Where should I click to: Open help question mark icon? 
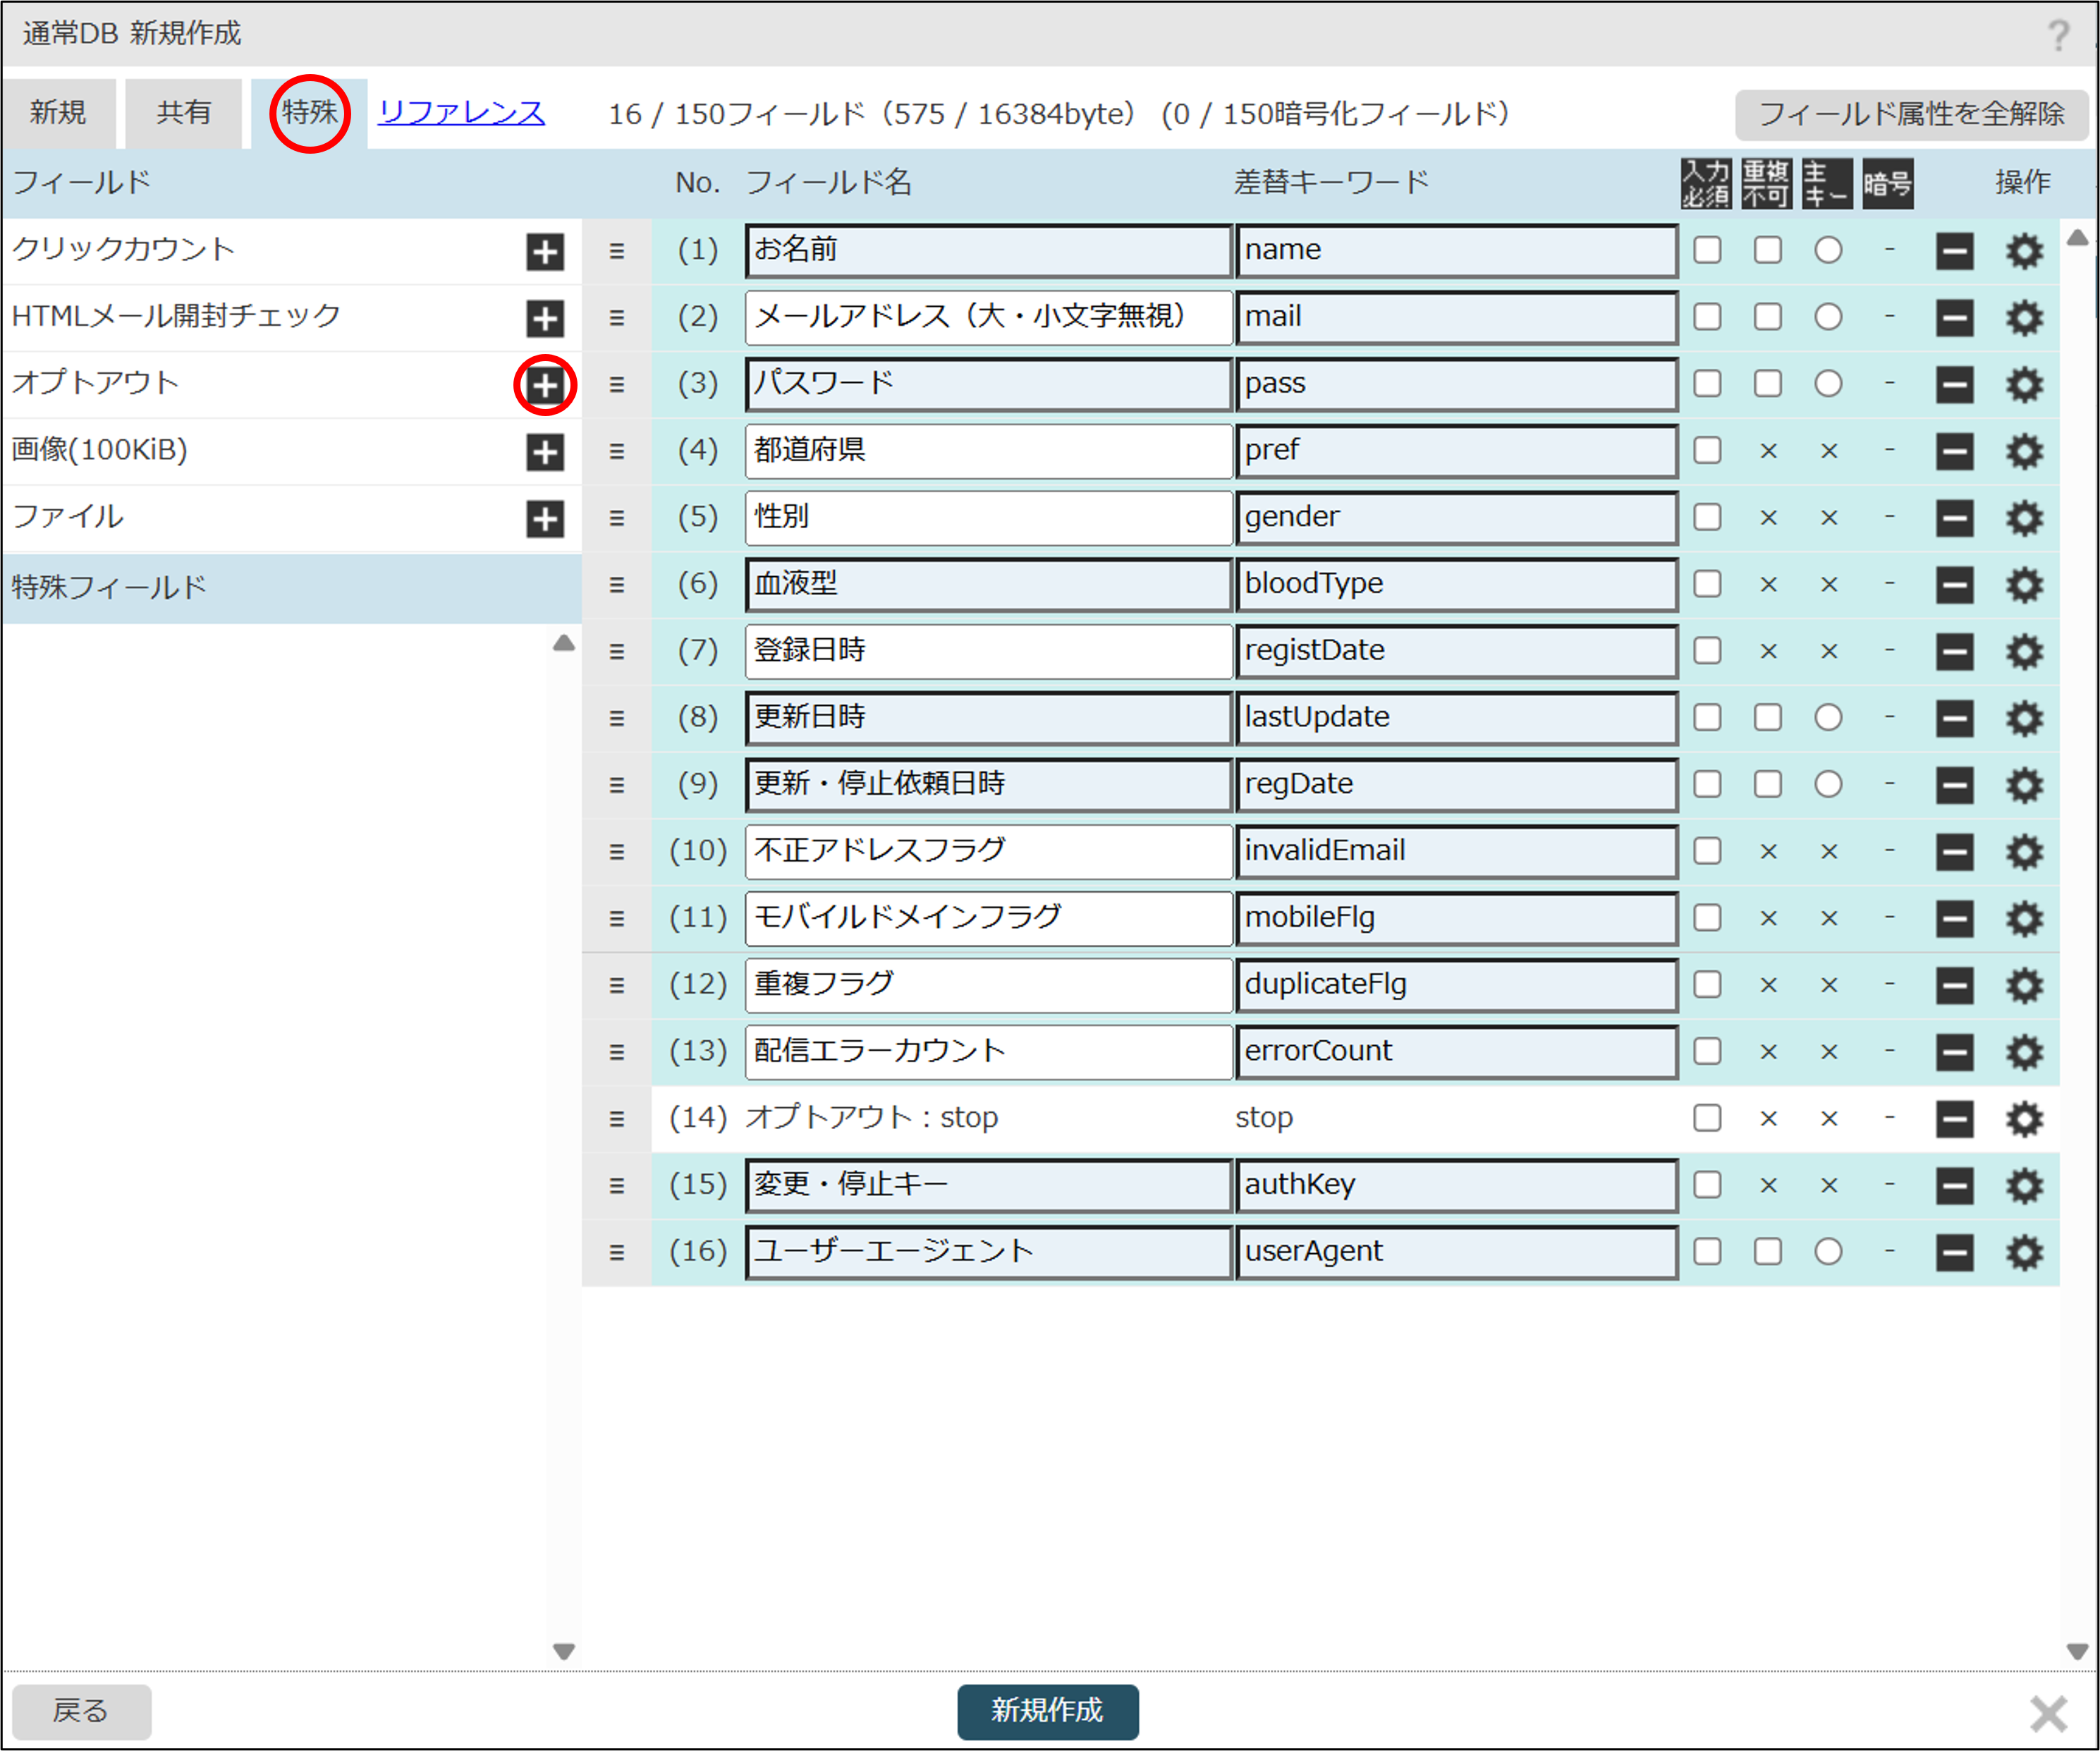tap(2057, 36)
